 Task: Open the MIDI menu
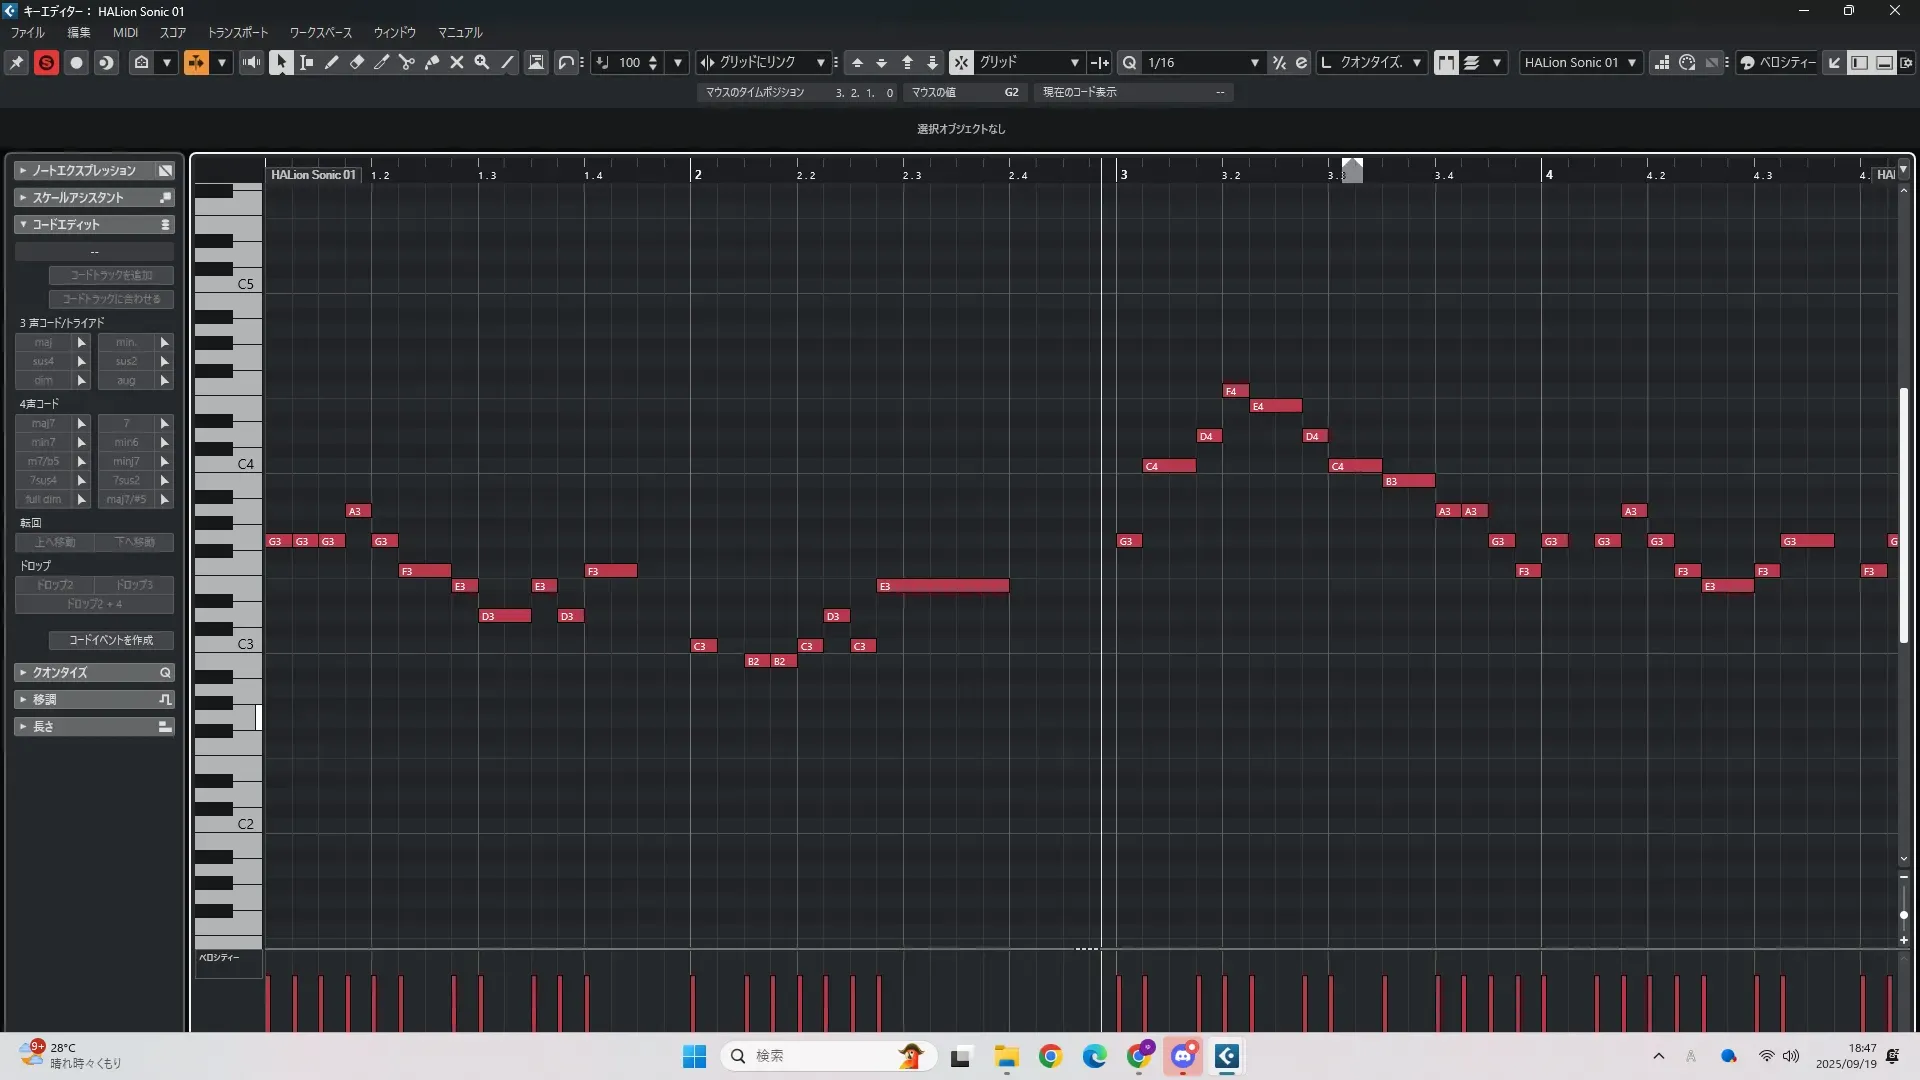click(125, 32)
